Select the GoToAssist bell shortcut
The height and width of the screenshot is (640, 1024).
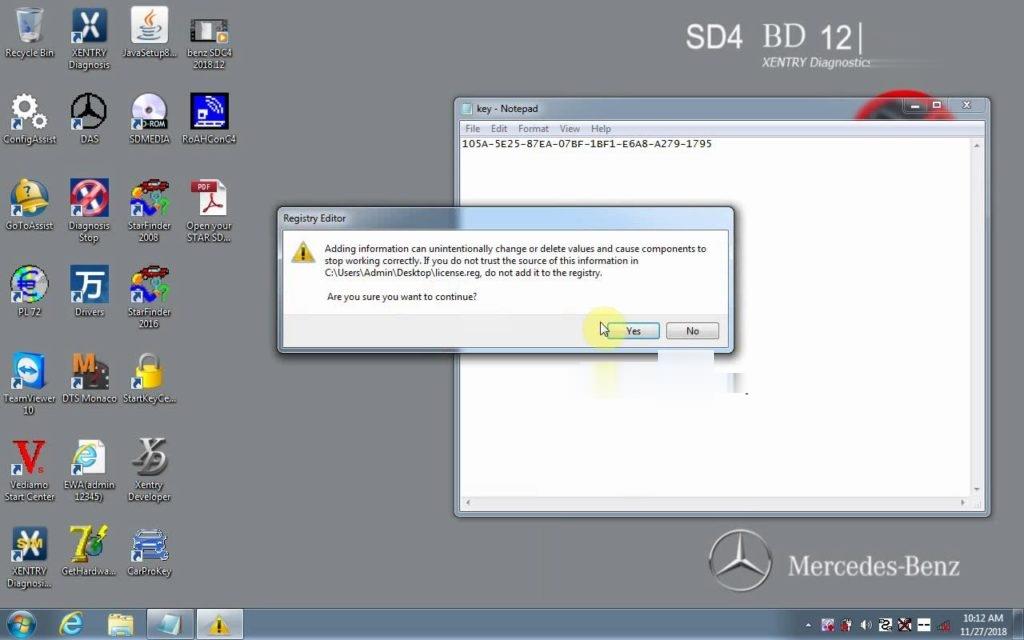[x=29, y=205]
